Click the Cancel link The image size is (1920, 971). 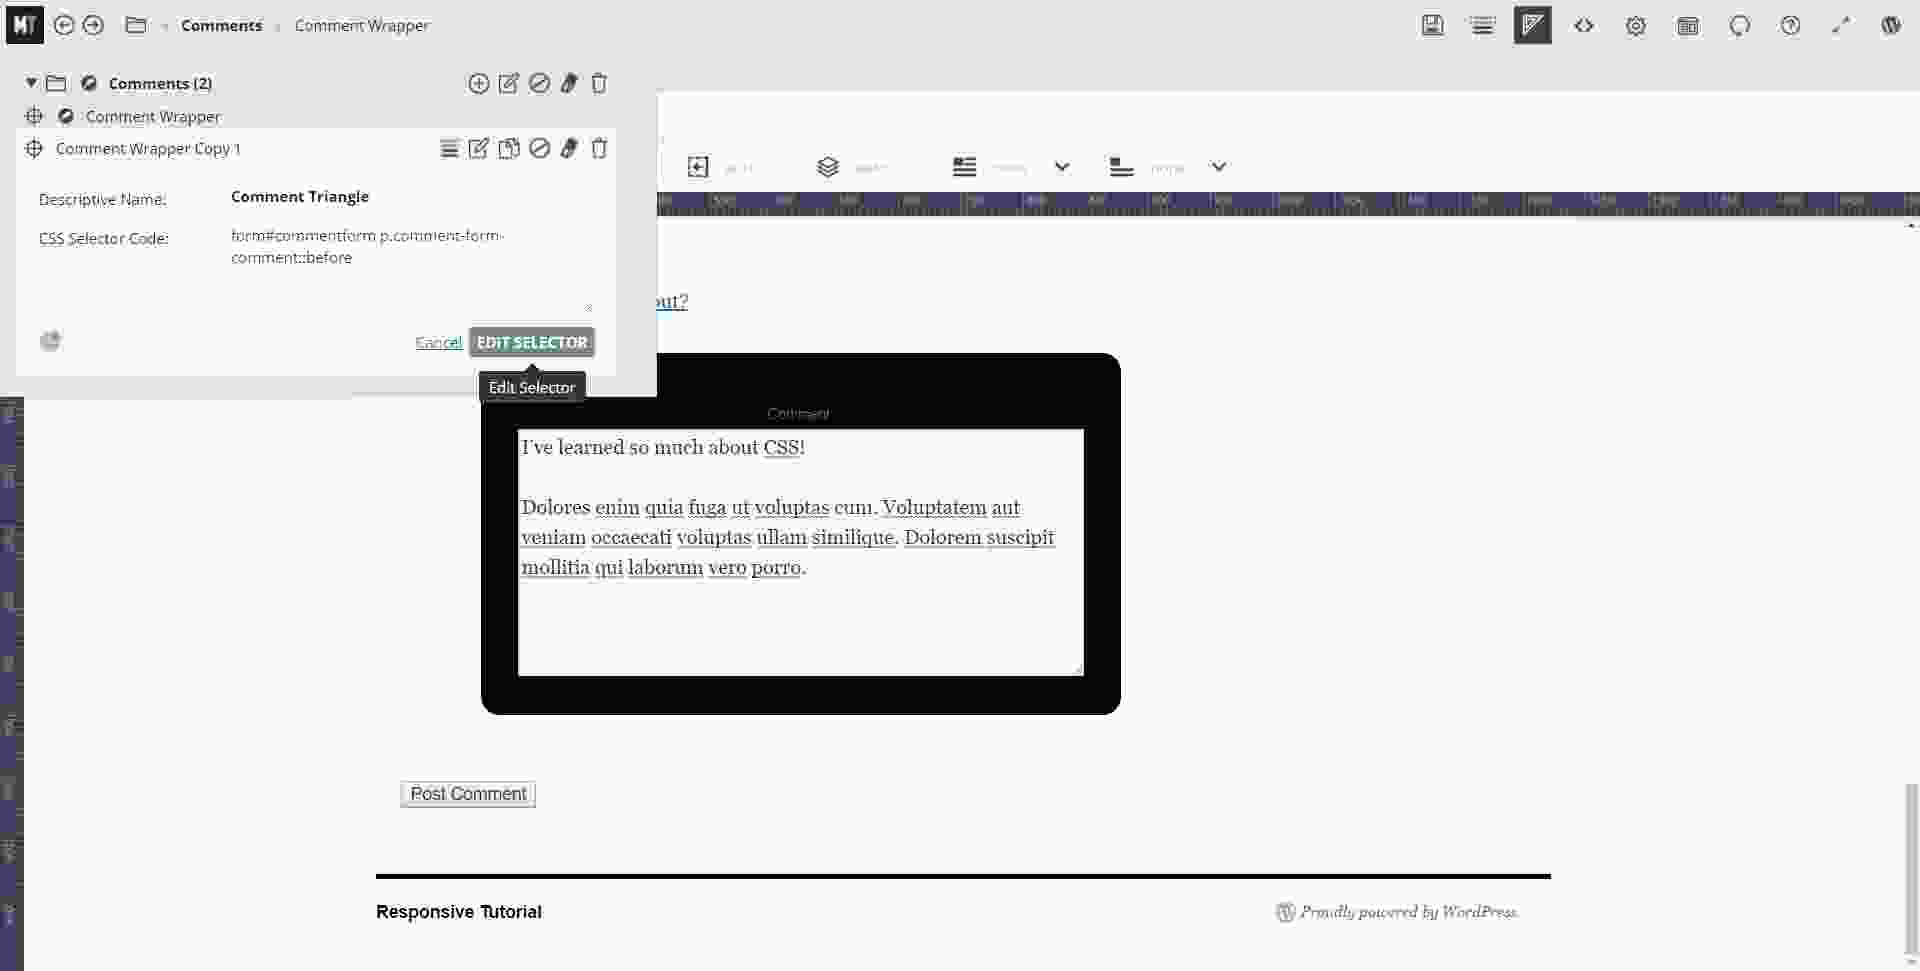click(438, 342)
